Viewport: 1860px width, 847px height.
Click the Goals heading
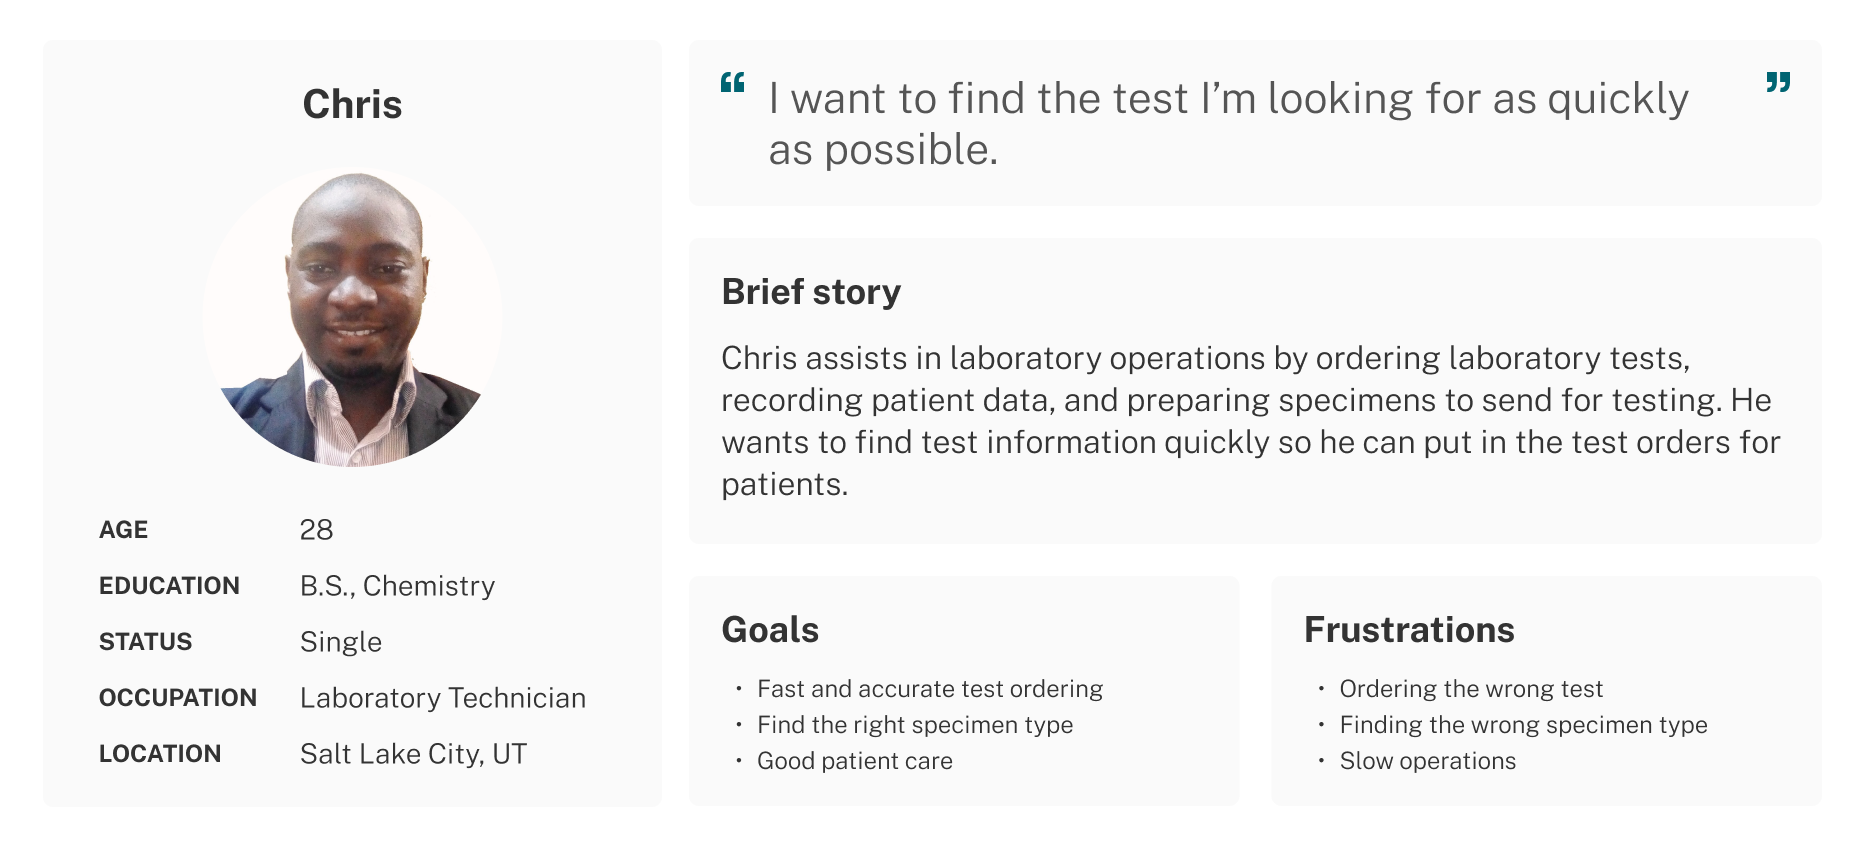tap(770, 630)
